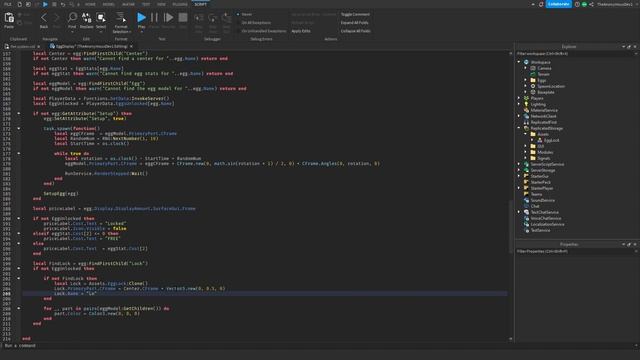Click the quick-access Play icon in title bar

click(x=45, y=4)
